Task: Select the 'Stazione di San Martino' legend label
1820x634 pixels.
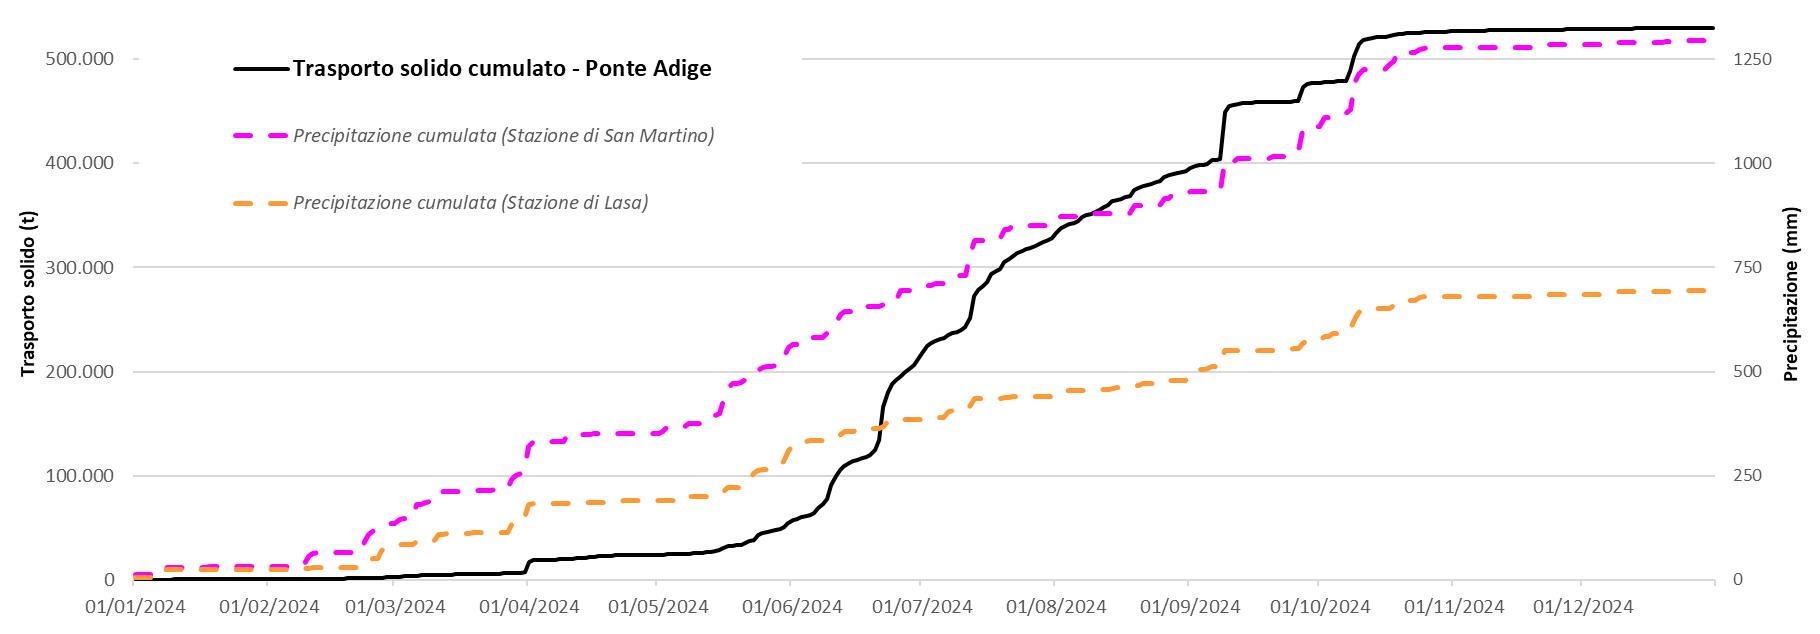Action: 503,136
